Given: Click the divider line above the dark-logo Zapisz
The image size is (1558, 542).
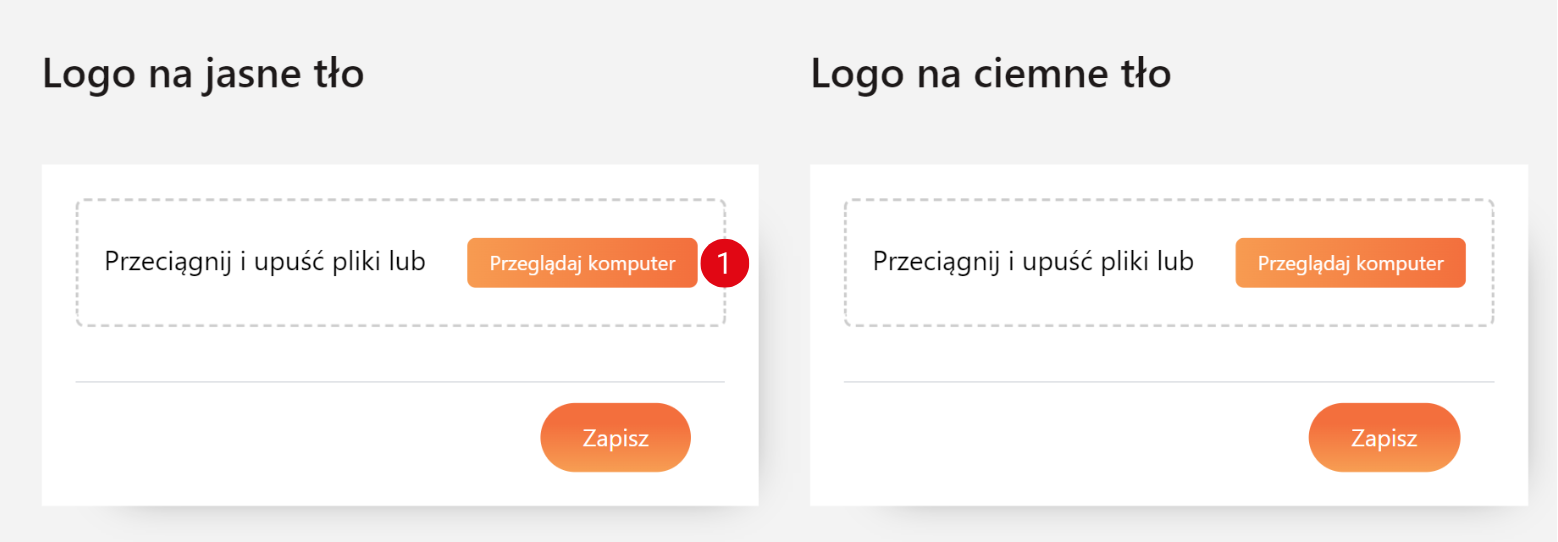Looking at the screenshot, I should [x=1168, y=382].
